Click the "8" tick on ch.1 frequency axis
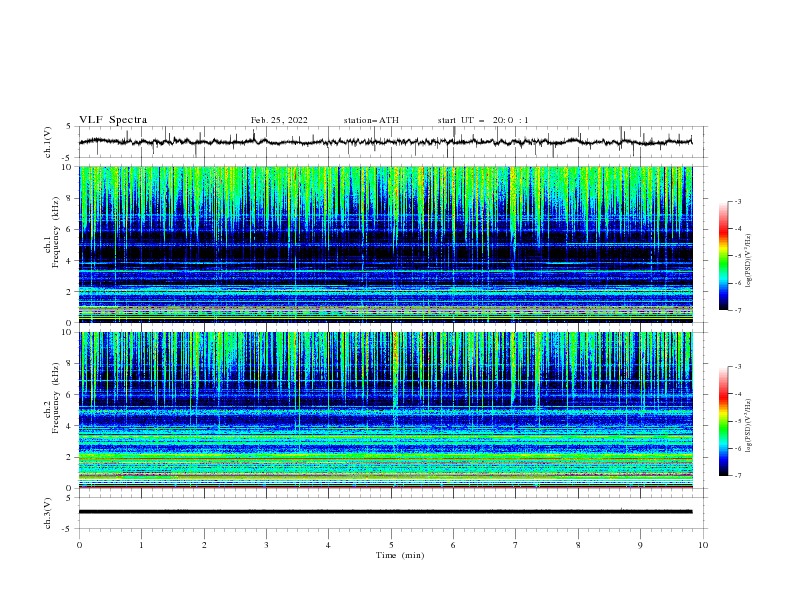792x612 pixels. (71, 198)
